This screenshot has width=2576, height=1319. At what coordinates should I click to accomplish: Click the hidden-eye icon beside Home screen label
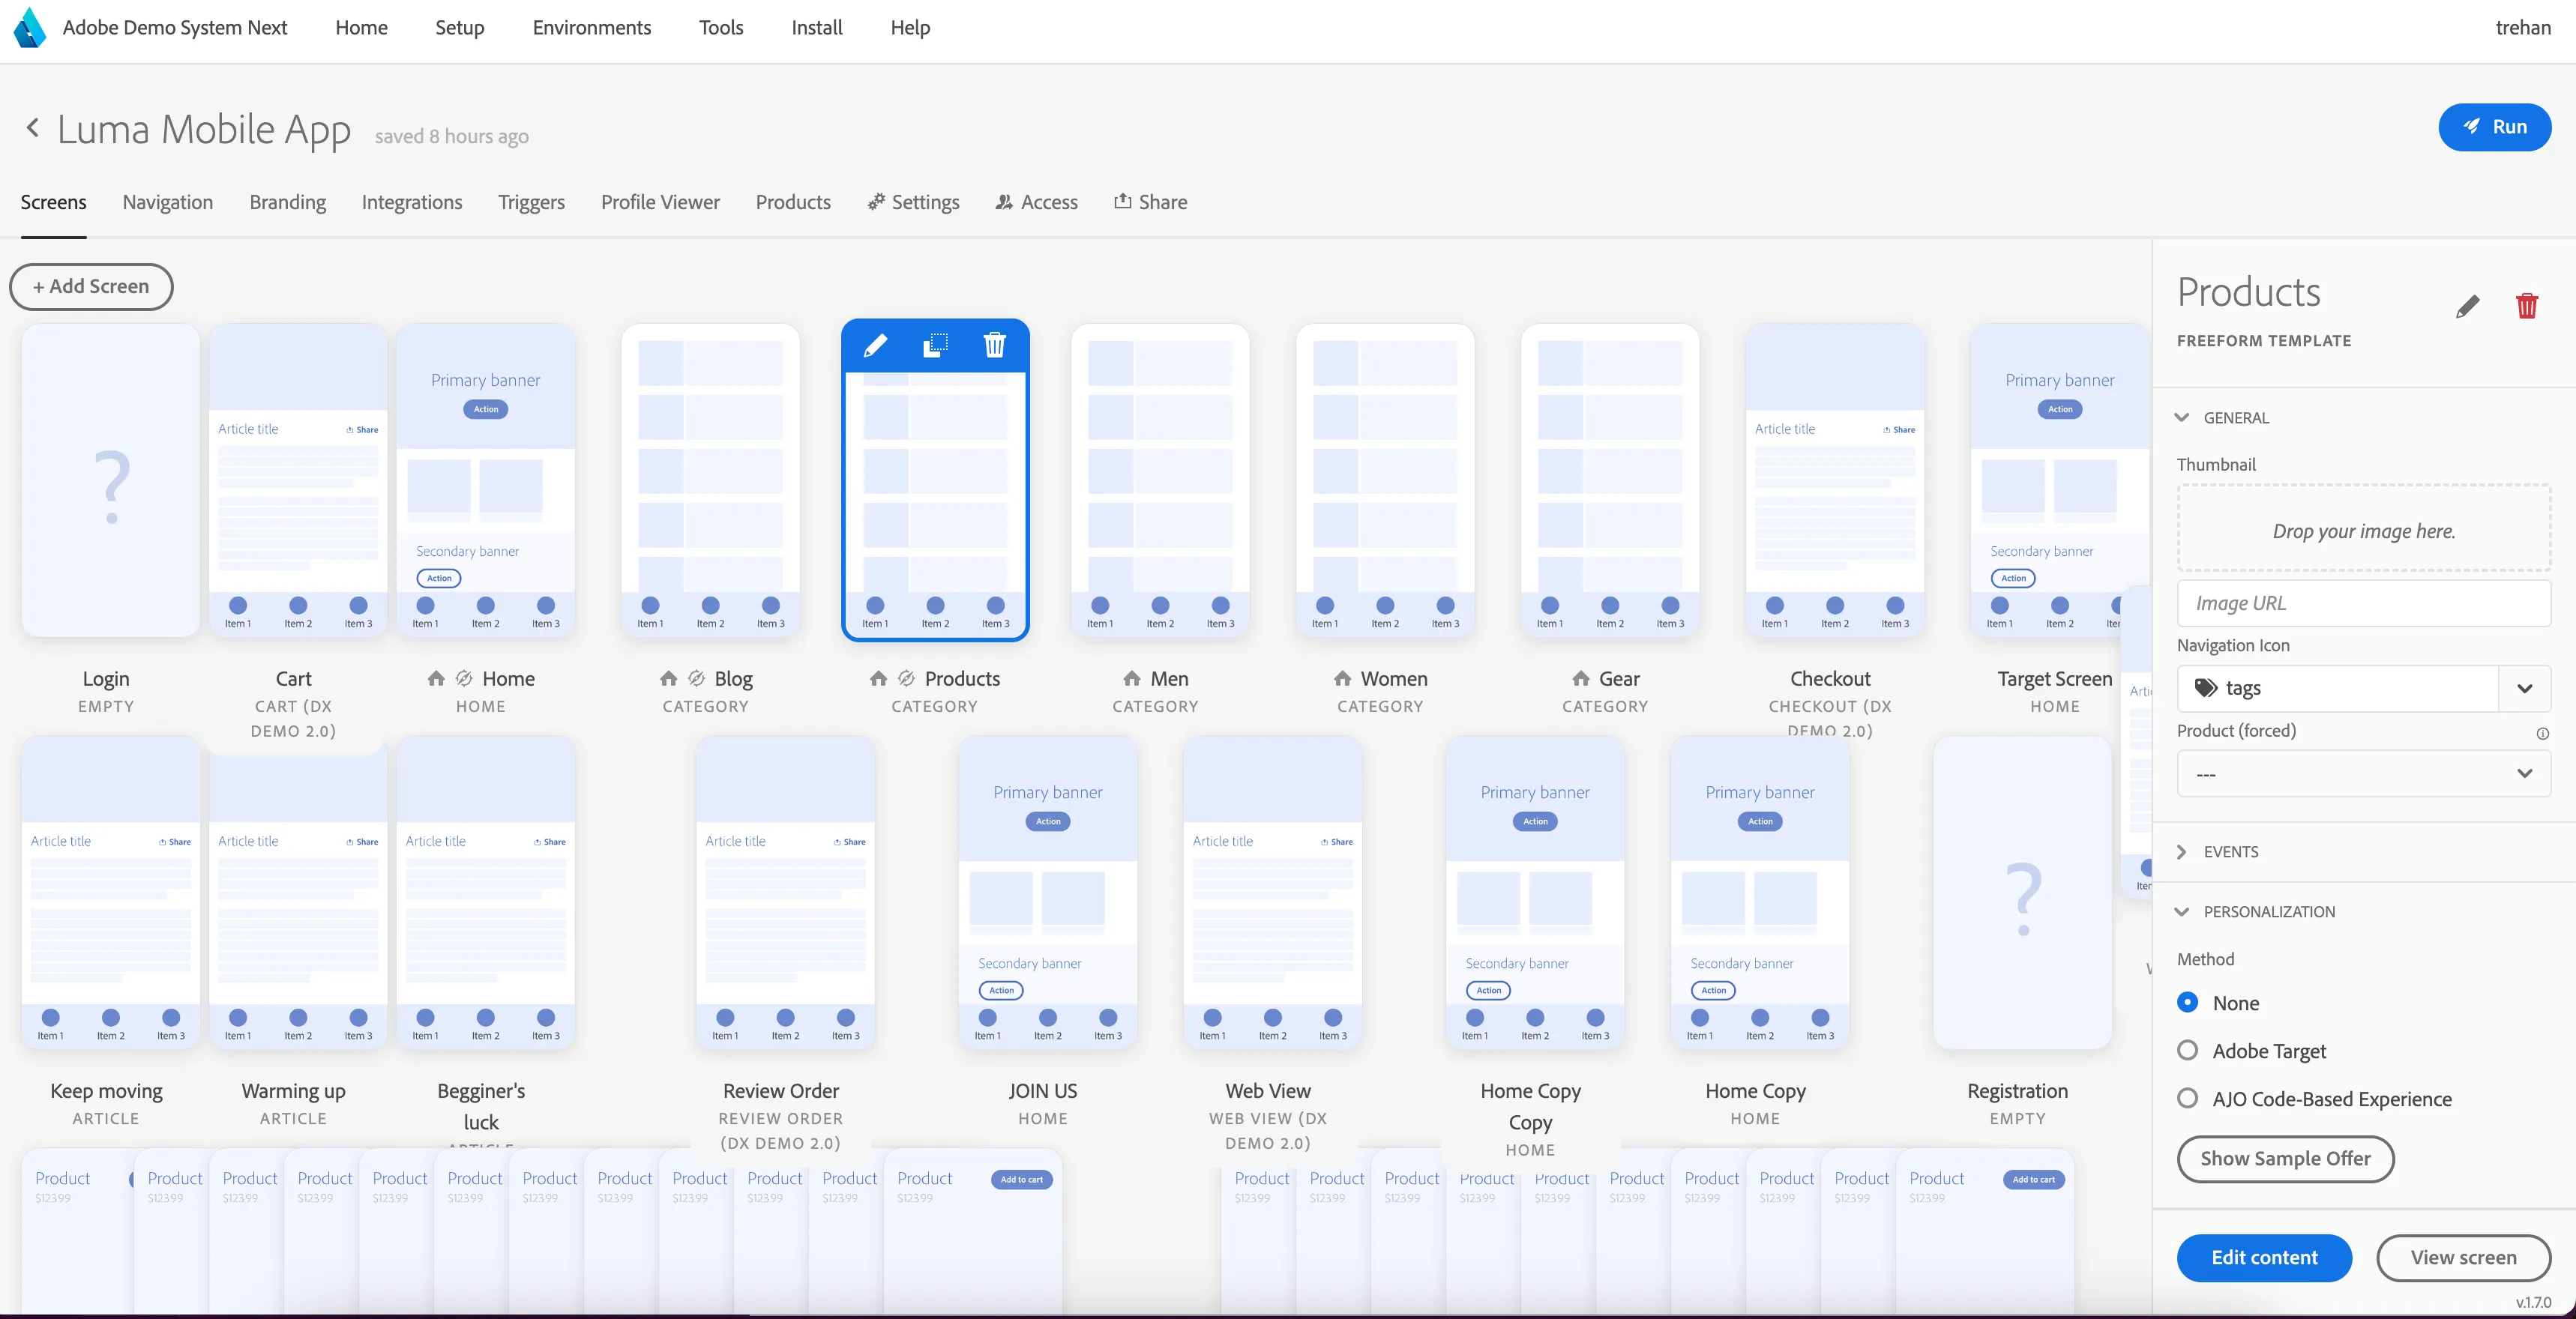pos(464,679)
